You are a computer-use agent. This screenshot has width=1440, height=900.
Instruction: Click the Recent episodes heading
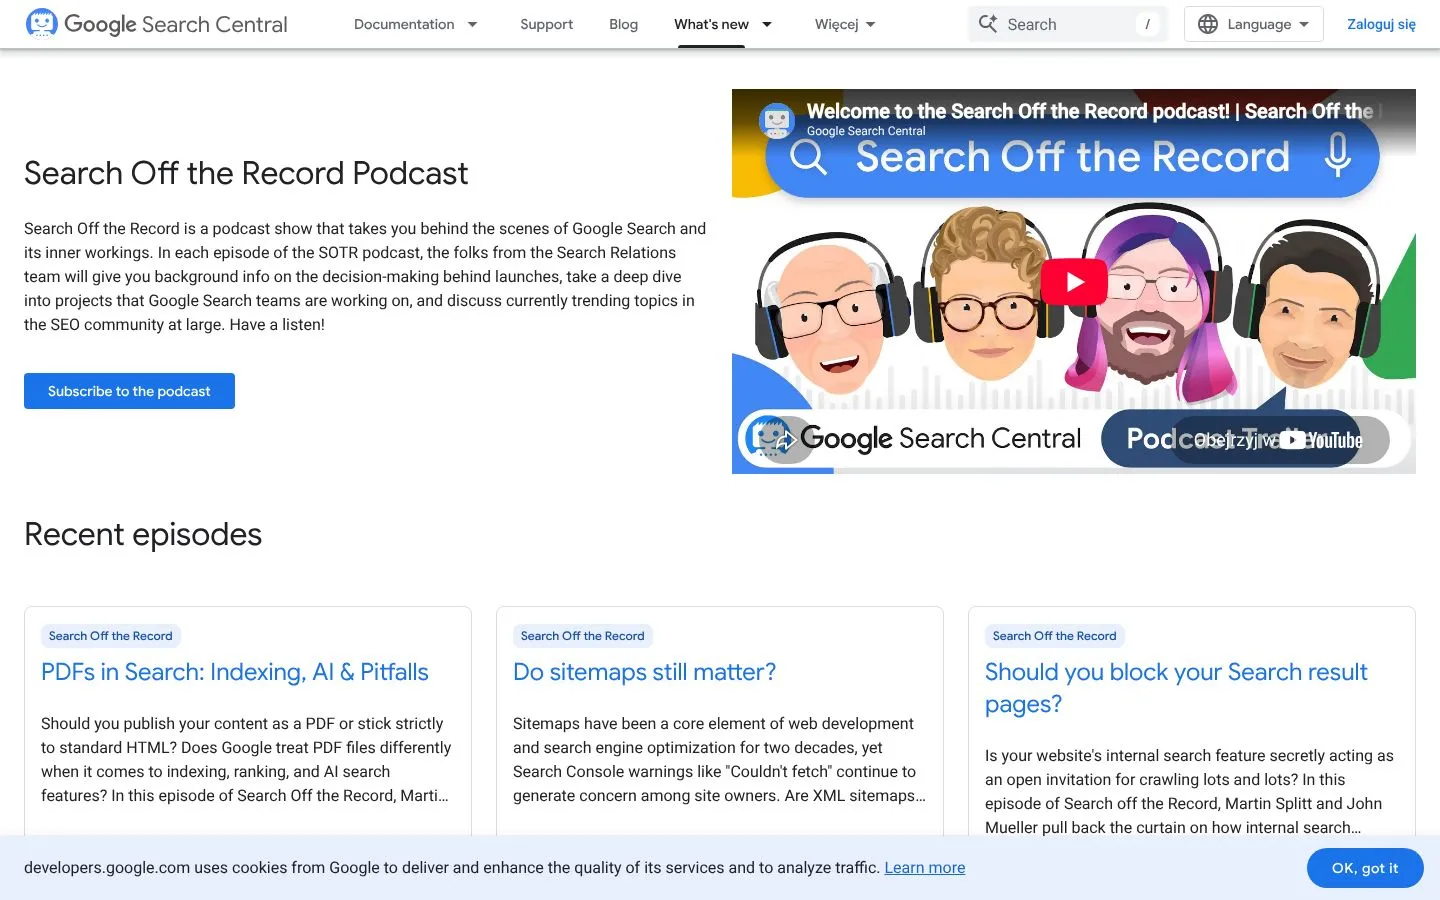(x=143, y=534)
